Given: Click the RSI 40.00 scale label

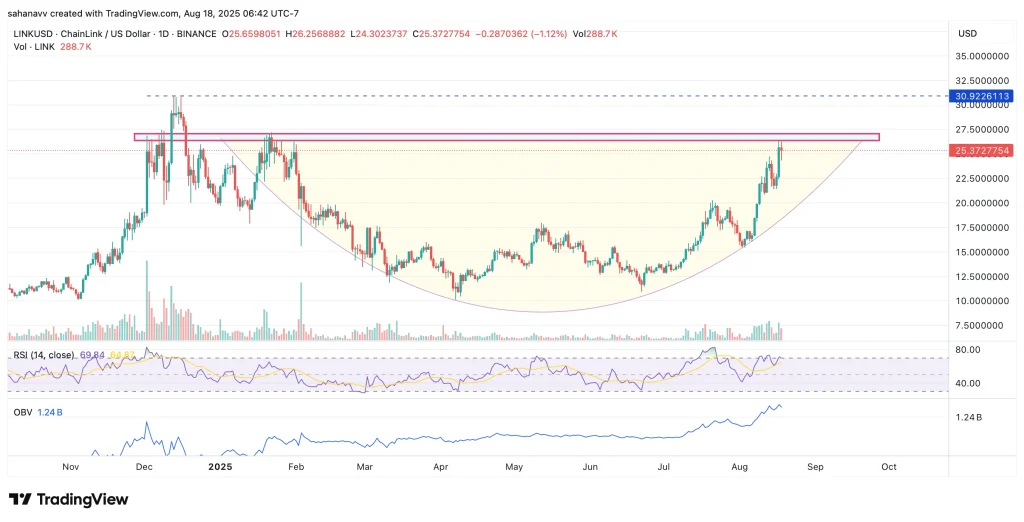Looking at the screenshot, I should point(967,383).
